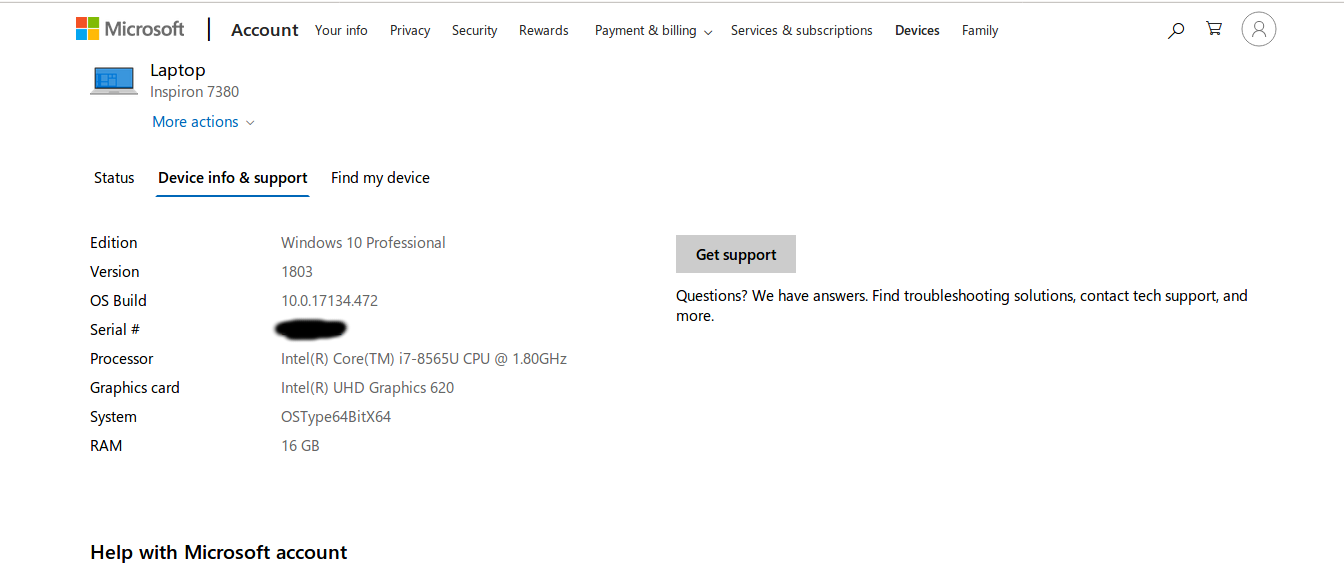Click the Edition label
Screen dimensions: 1344x574
tap(114, 243)
